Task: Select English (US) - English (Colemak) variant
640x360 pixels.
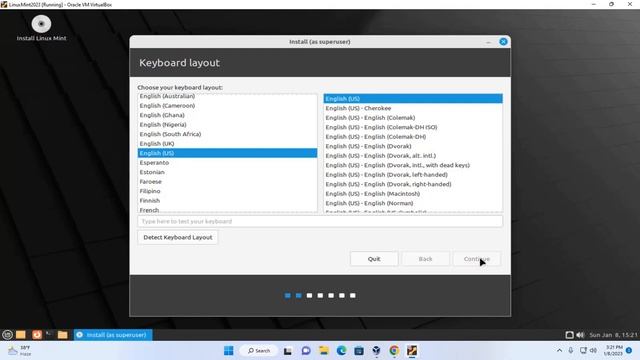Action: tap(413, 118)
